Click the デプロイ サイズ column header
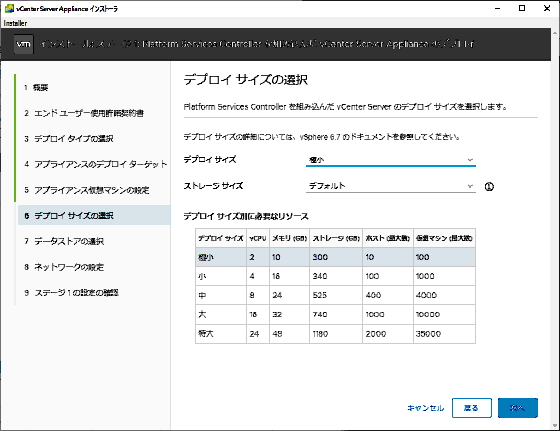Screen dimensions: 560x431 pyautogui.click(x=221, y=238)
